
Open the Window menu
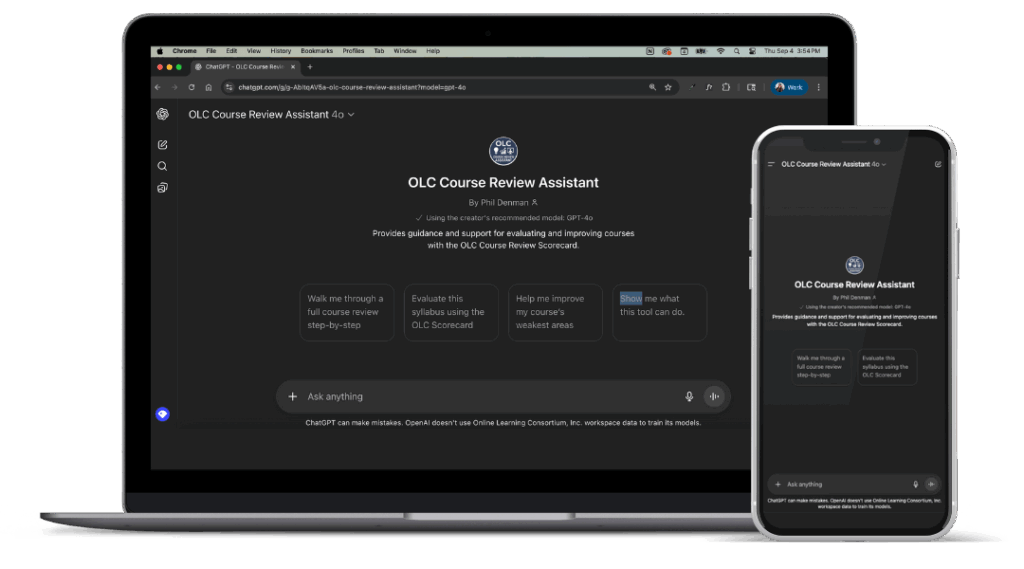coord(405,51)
